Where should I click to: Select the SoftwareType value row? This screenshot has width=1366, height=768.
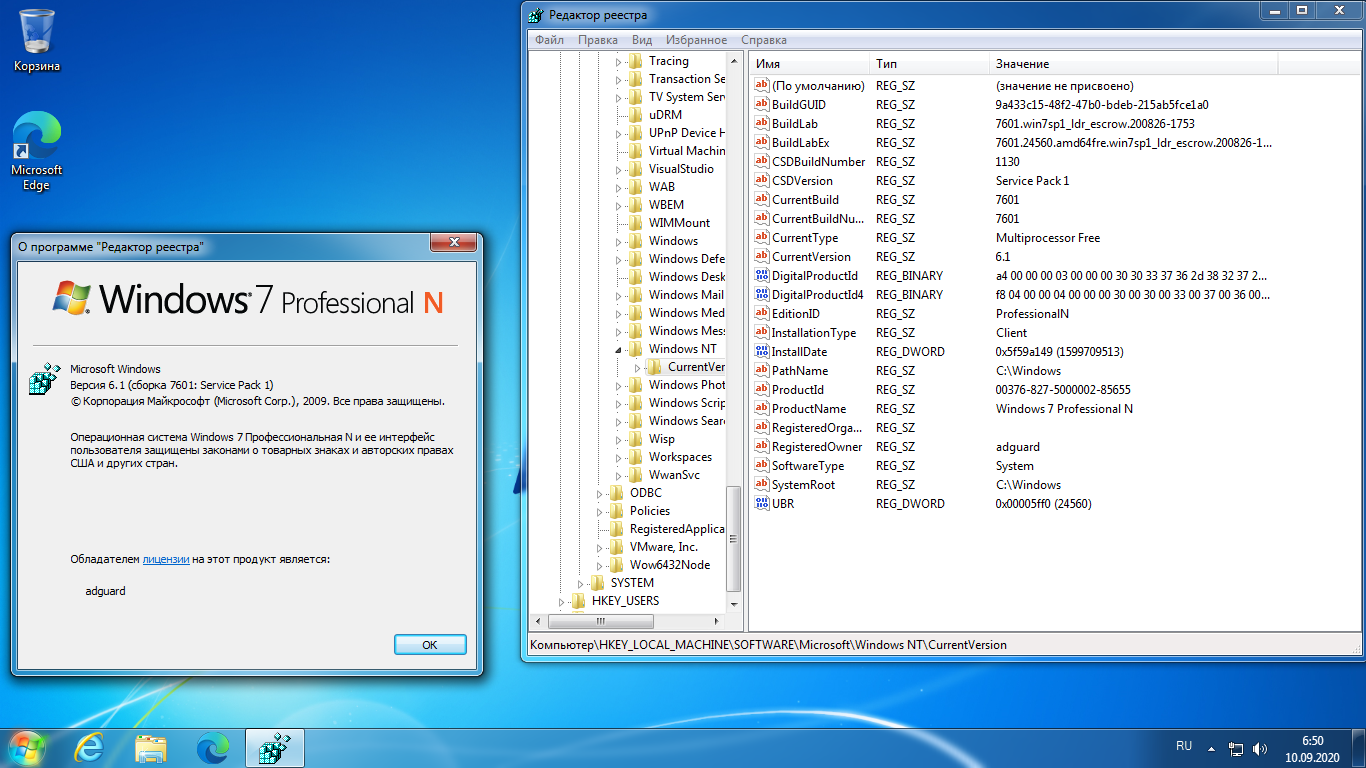pos(1053,466)
